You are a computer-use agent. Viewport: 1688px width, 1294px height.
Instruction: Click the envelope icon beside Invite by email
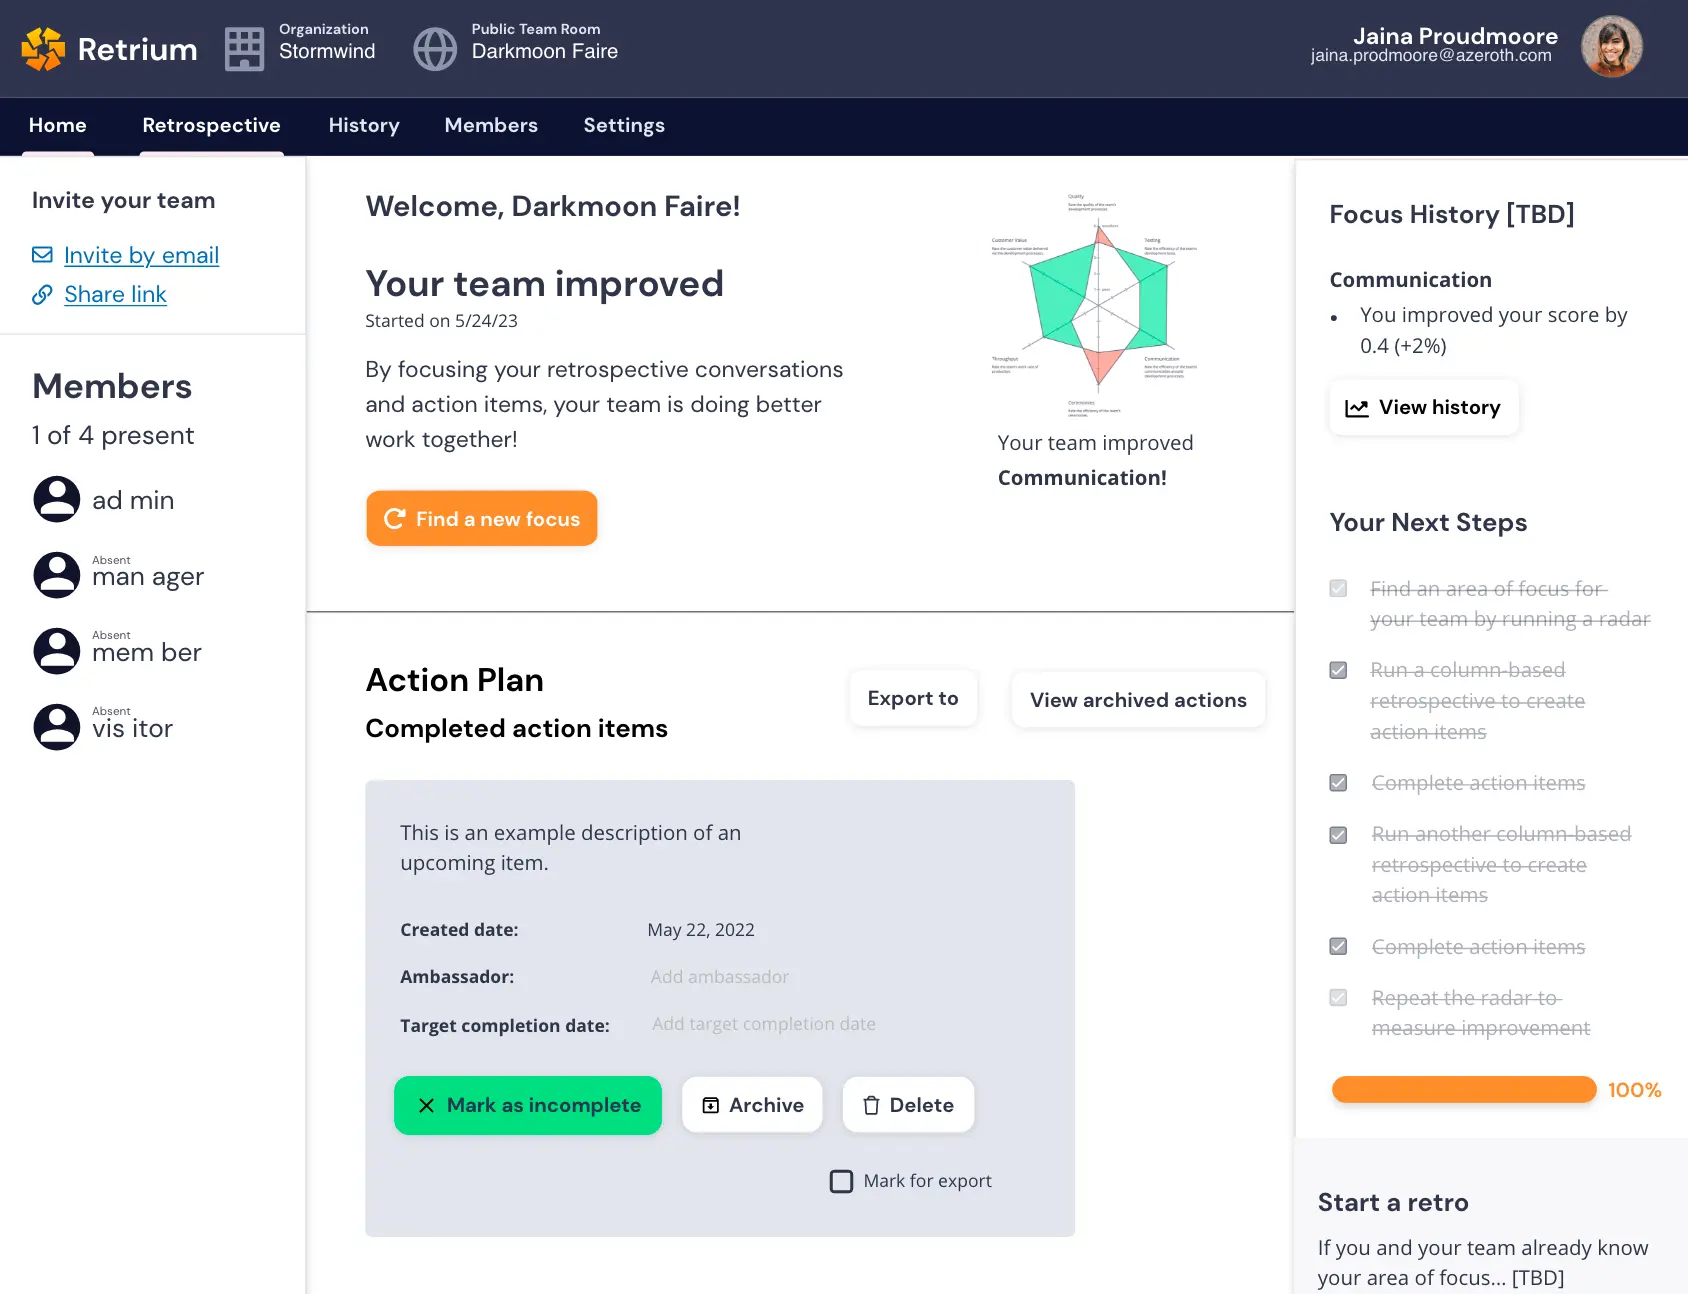(42, 255)
